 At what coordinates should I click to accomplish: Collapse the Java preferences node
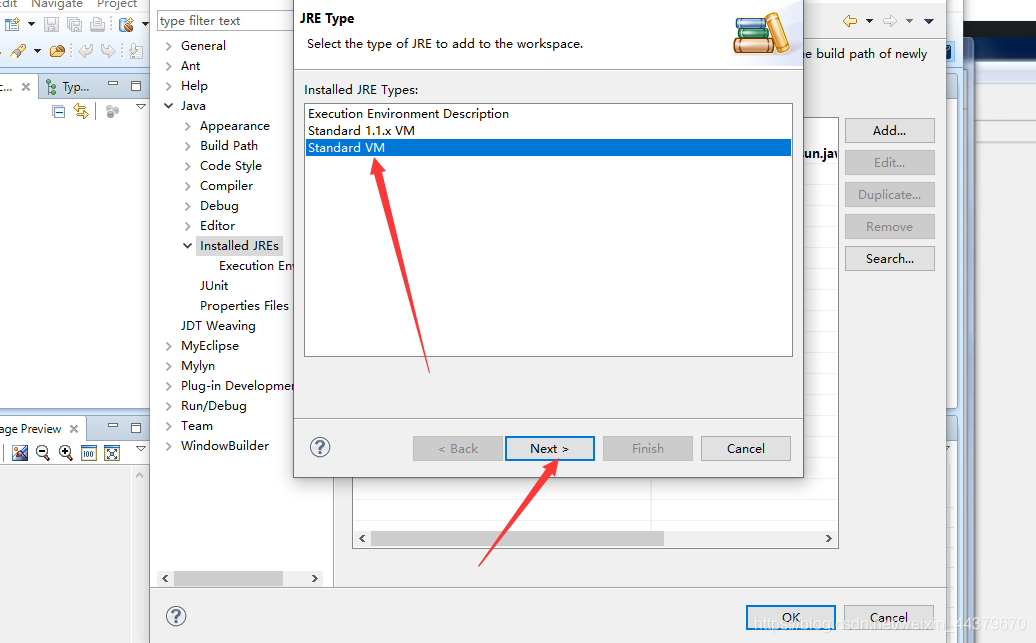point(168,106)
